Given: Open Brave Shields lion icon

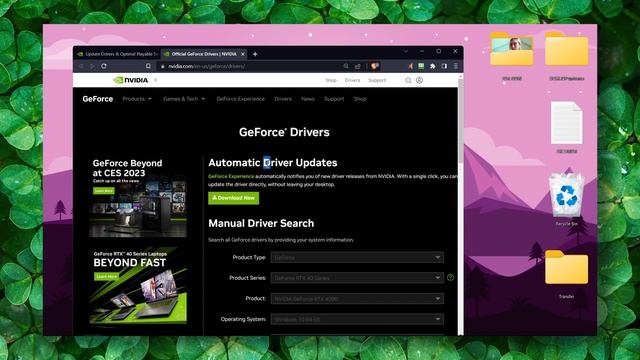Looking at the screenshot, I should (374, 66).
